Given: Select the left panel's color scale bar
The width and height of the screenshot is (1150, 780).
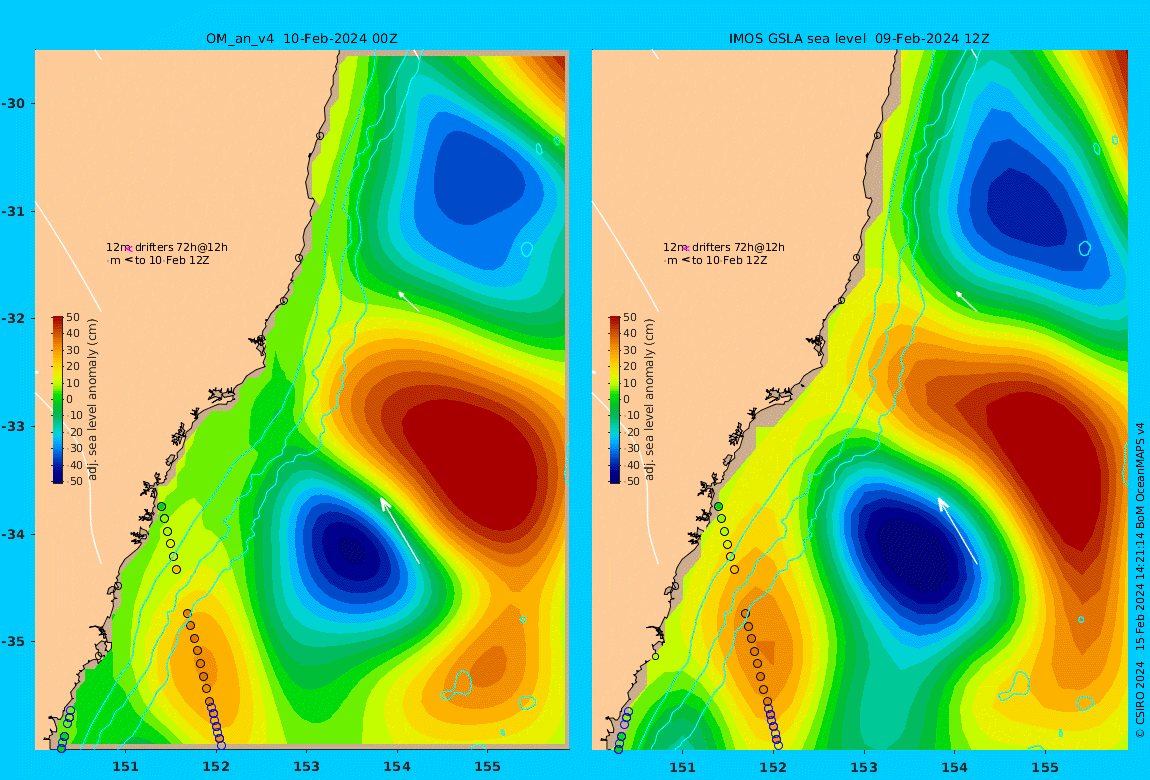Looking at the screenshot, I should point(58,400).
